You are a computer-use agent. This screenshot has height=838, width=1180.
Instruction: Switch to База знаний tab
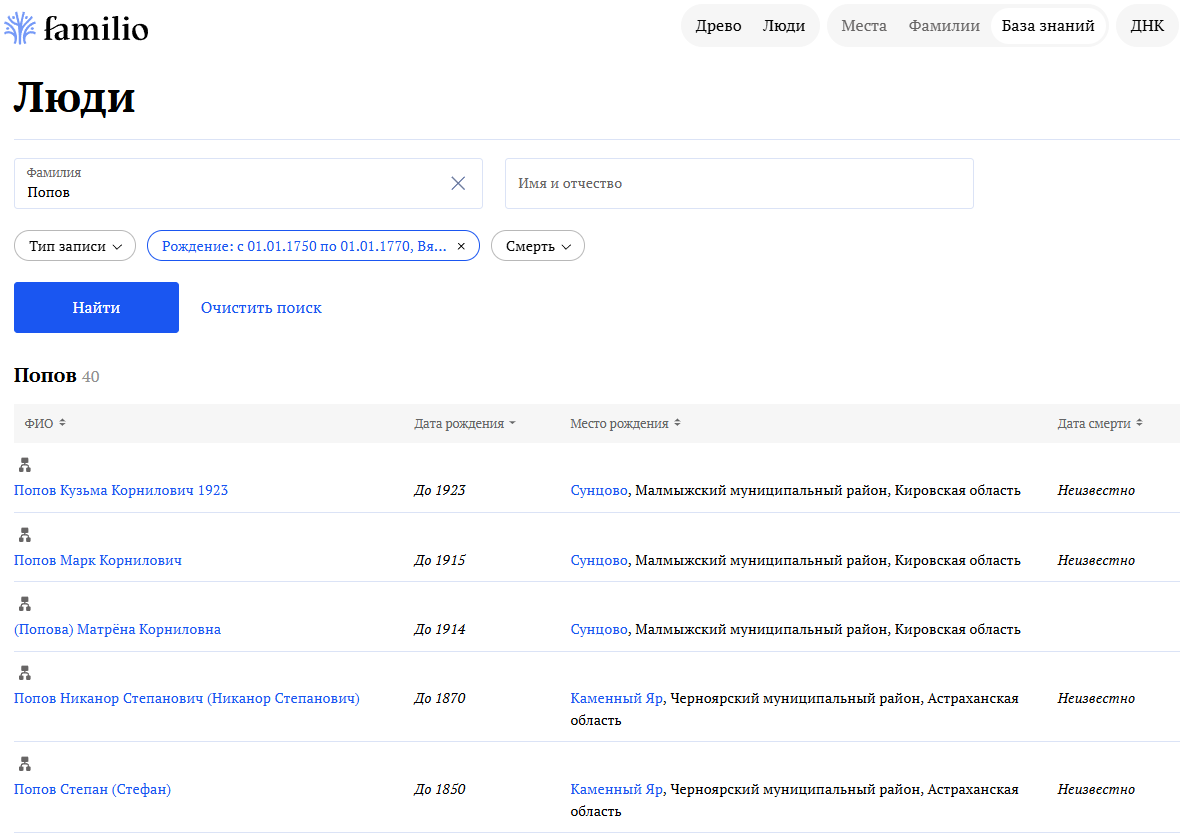click(1048, 26)
